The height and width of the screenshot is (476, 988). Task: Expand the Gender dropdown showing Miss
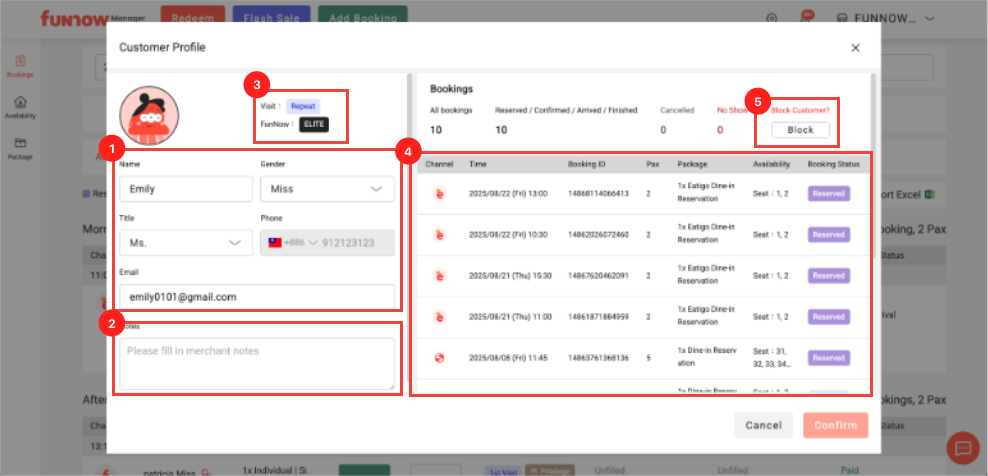(x=326, y=188)
